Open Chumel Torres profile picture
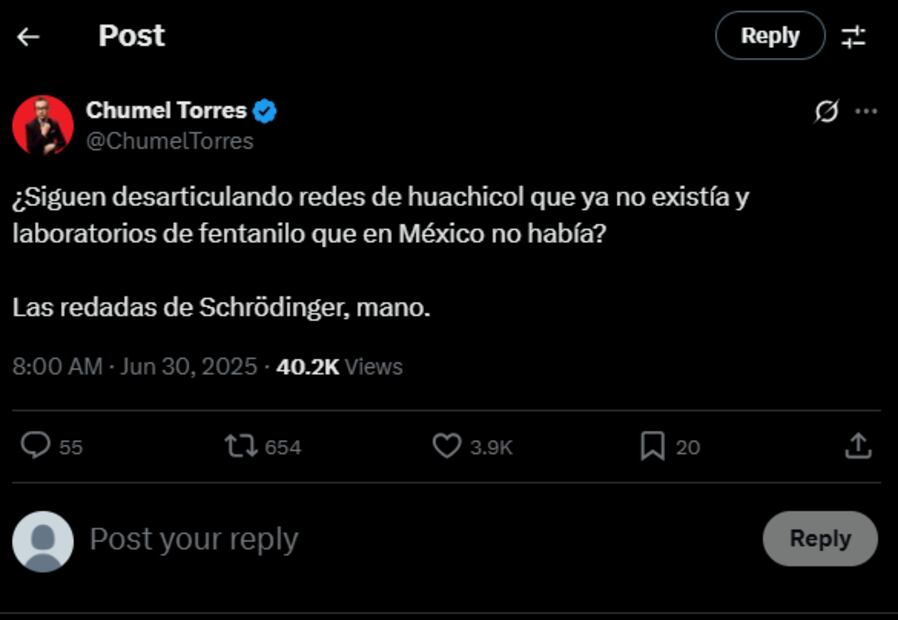The width and height of the screenshot is (898, 620). click(43, 125)
